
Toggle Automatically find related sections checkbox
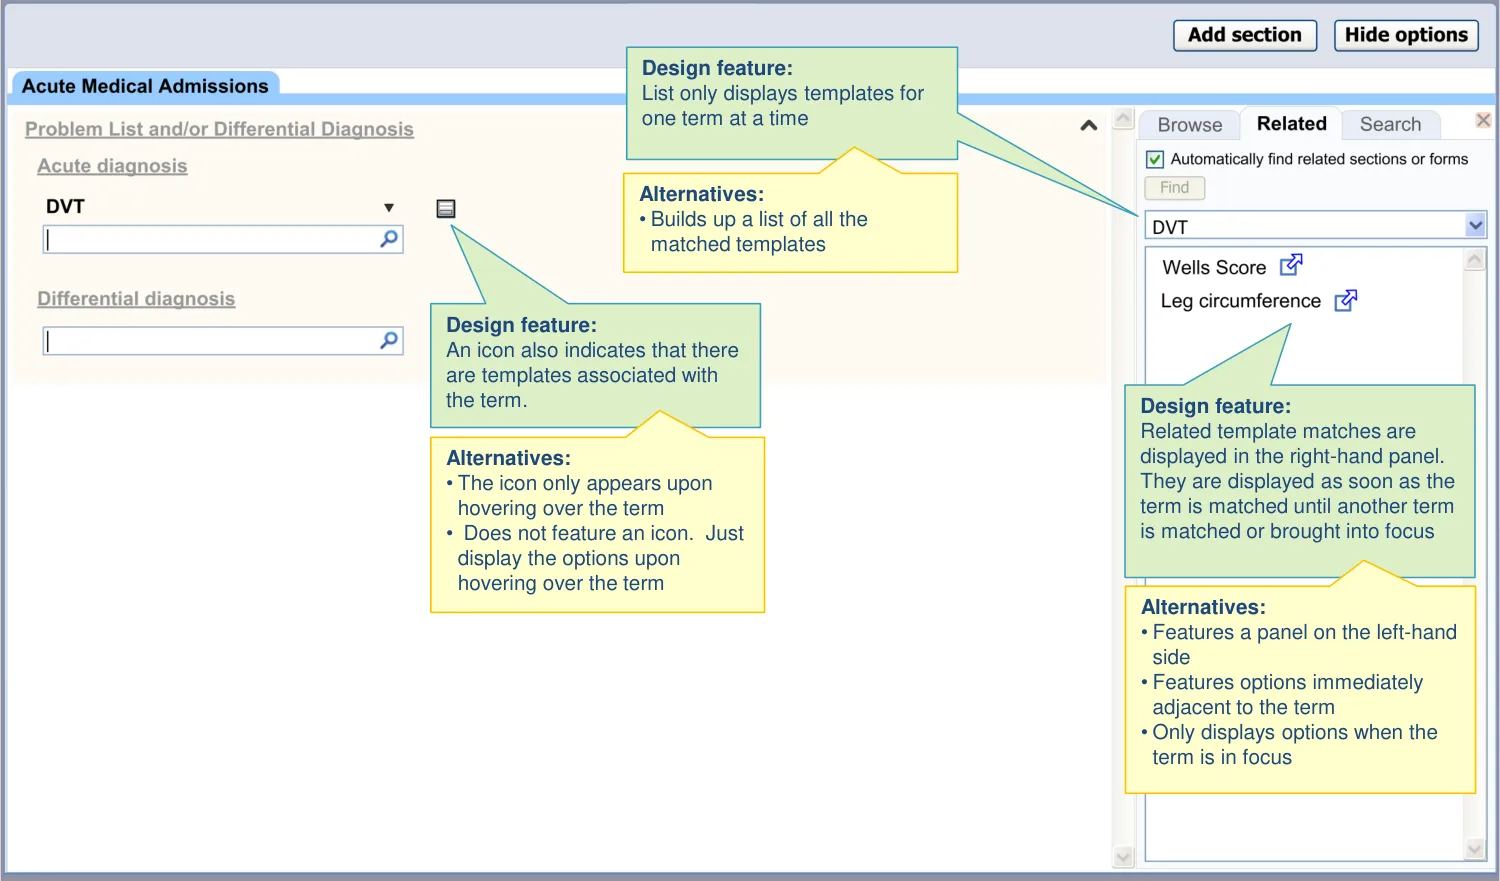(x=1155, y=159)
